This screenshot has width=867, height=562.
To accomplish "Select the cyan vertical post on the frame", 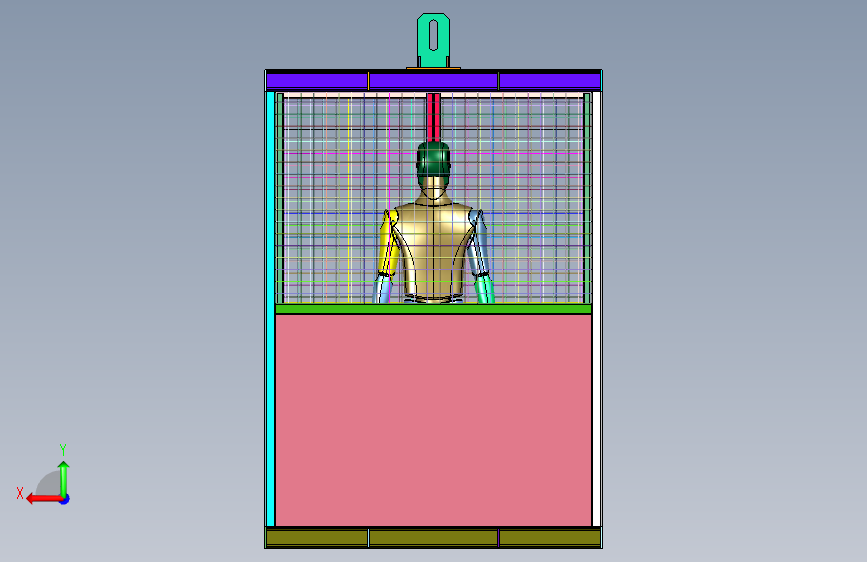I will [270, 309].
